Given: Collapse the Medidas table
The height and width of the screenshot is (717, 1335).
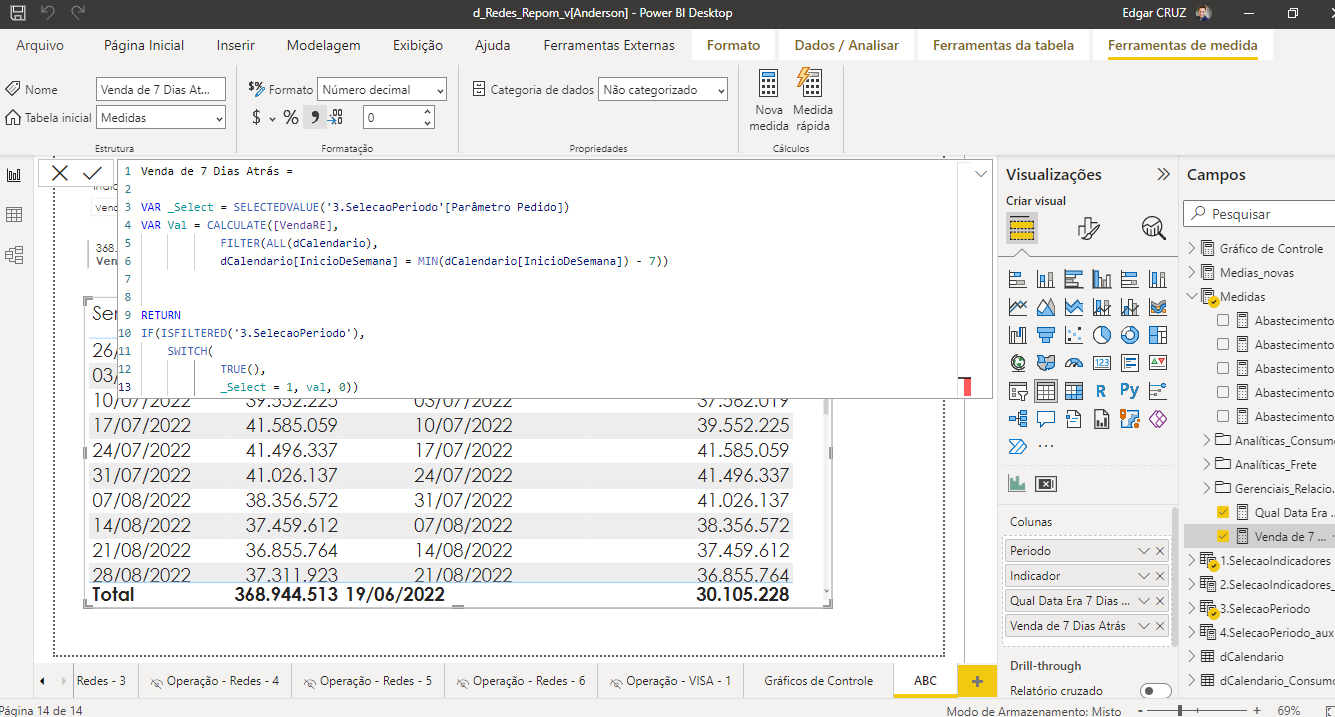Looking at the screenshot, I should [1192, 296].
